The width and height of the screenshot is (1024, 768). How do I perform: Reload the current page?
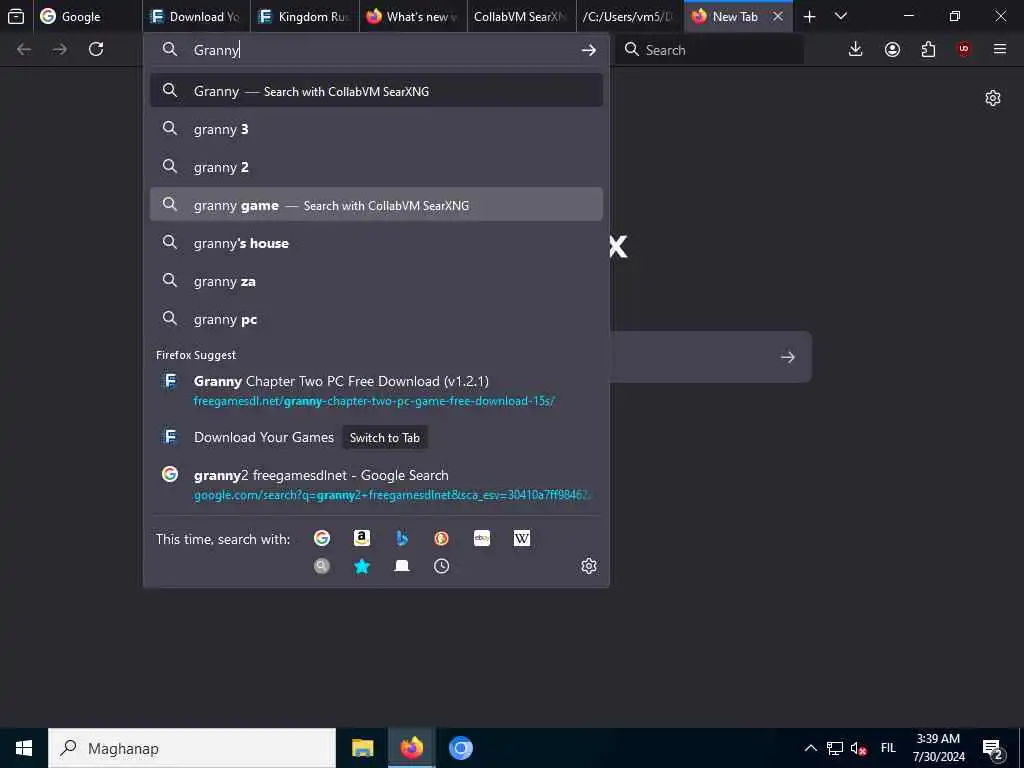tap(96, 49)
